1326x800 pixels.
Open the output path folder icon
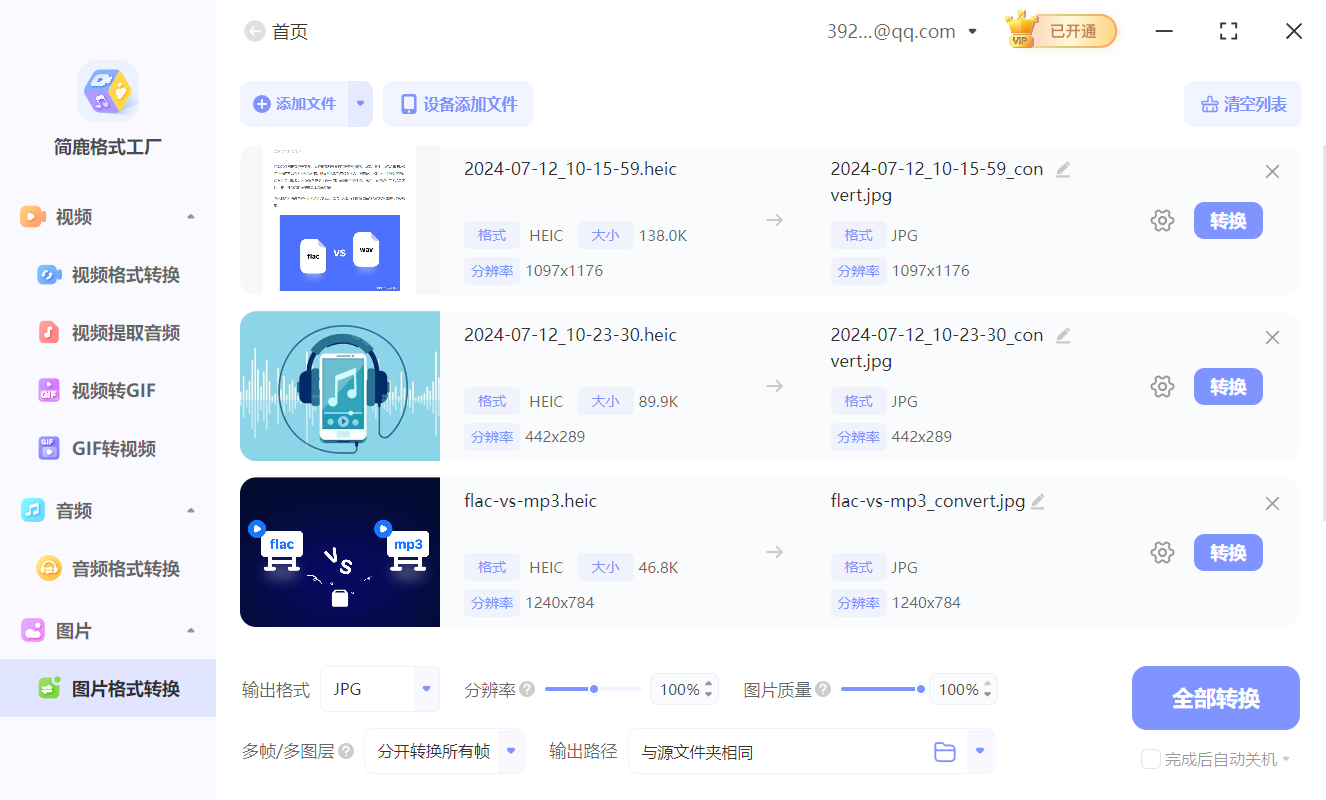click(x=944, y=751)
